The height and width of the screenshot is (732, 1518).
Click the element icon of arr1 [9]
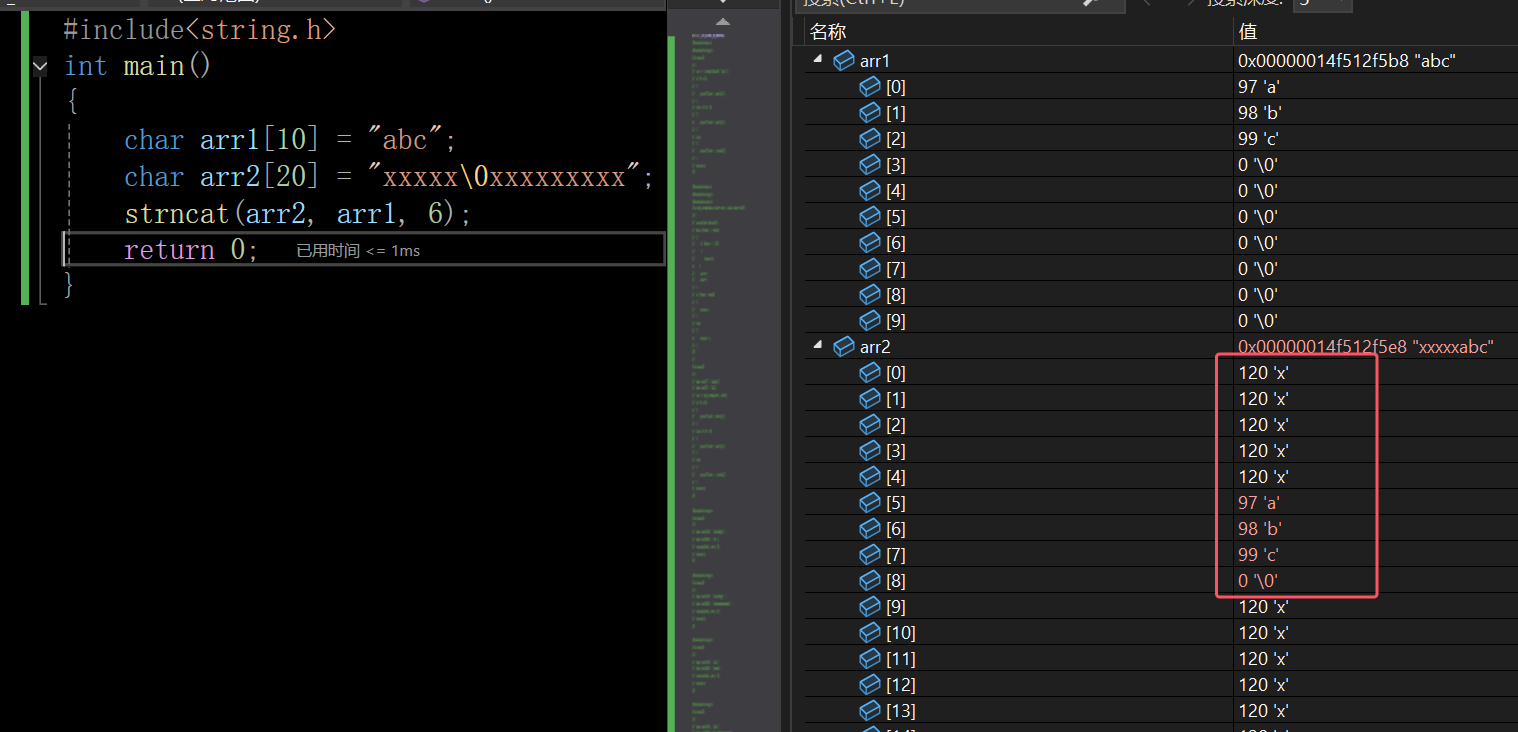(870, 321)
